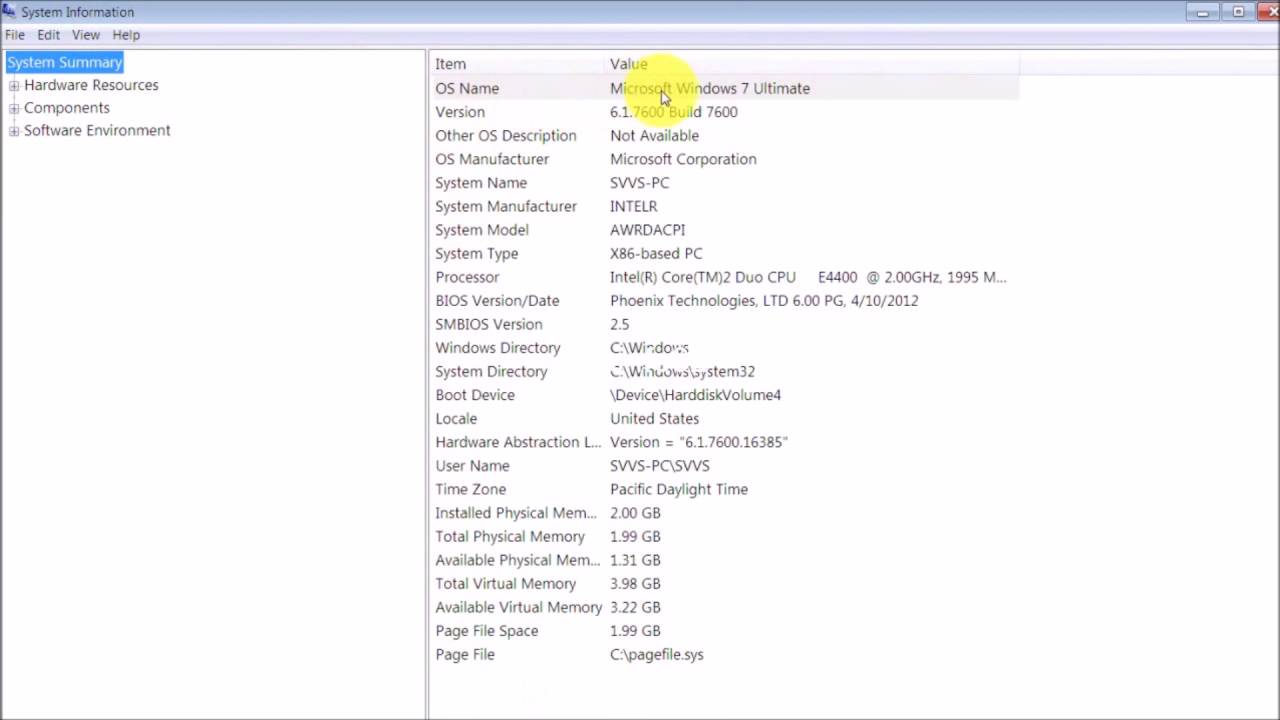
Task: Select the OS Name row
Action: (725, 88)
